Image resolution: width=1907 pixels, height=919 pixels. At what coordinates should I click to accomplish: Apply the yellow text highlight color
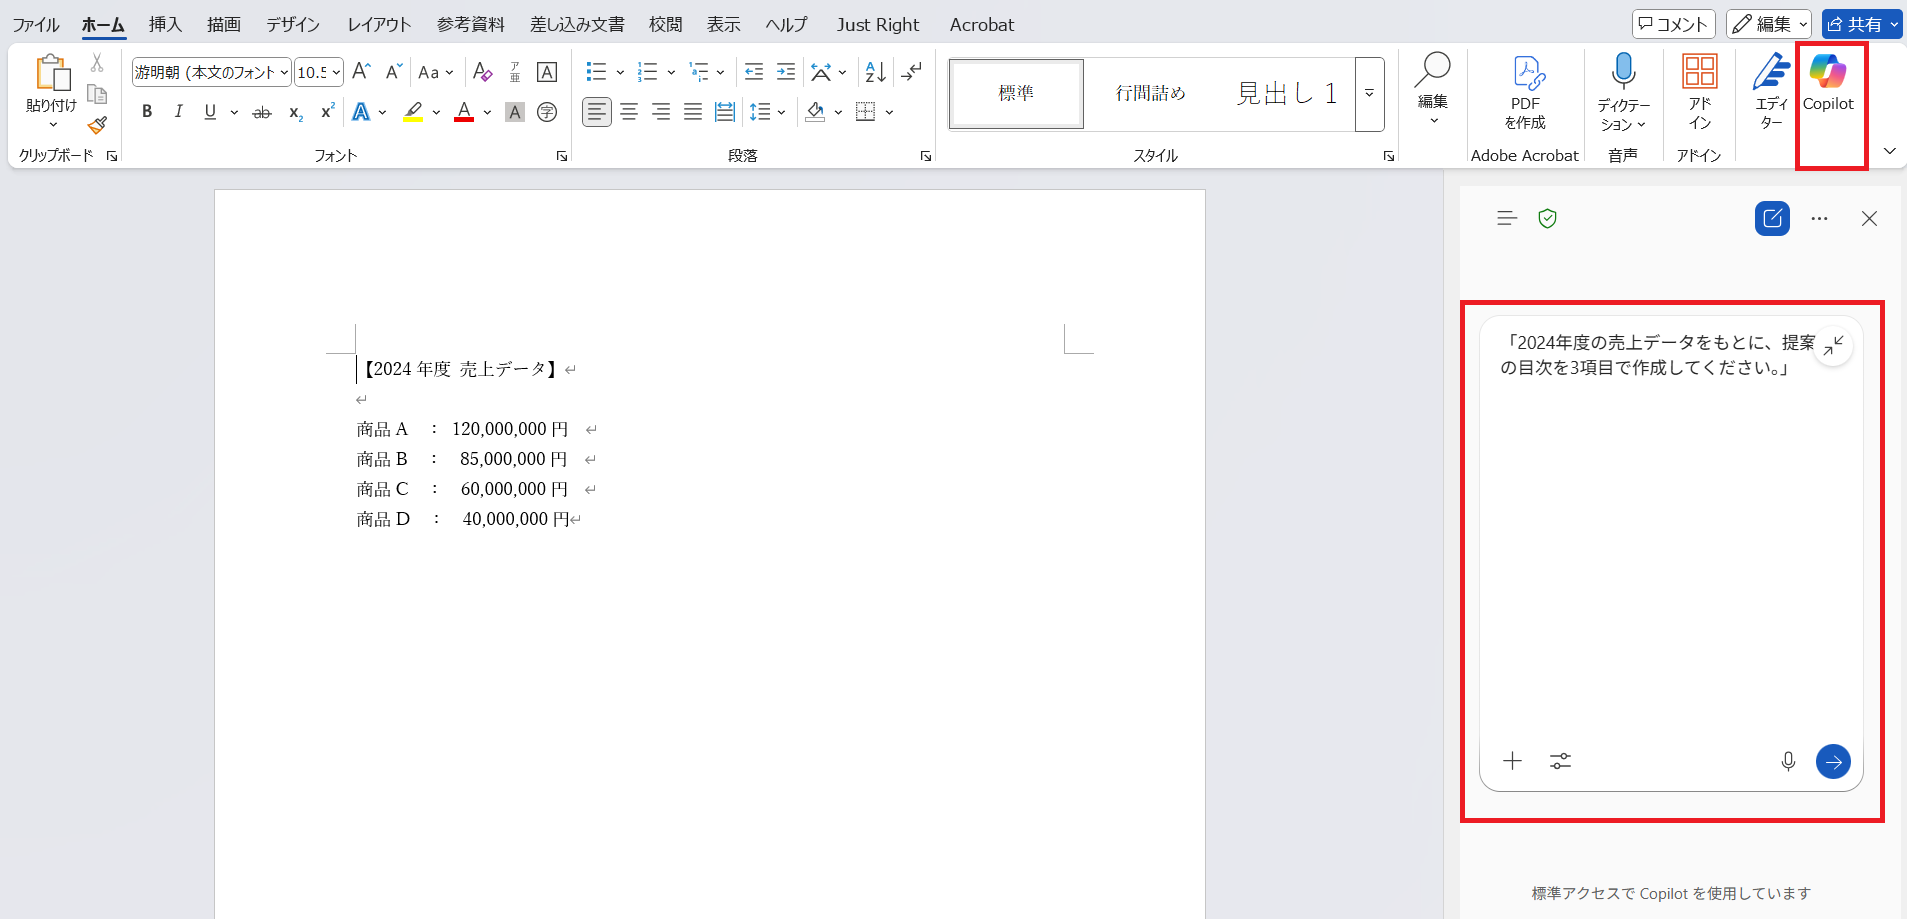pos(413,112)
